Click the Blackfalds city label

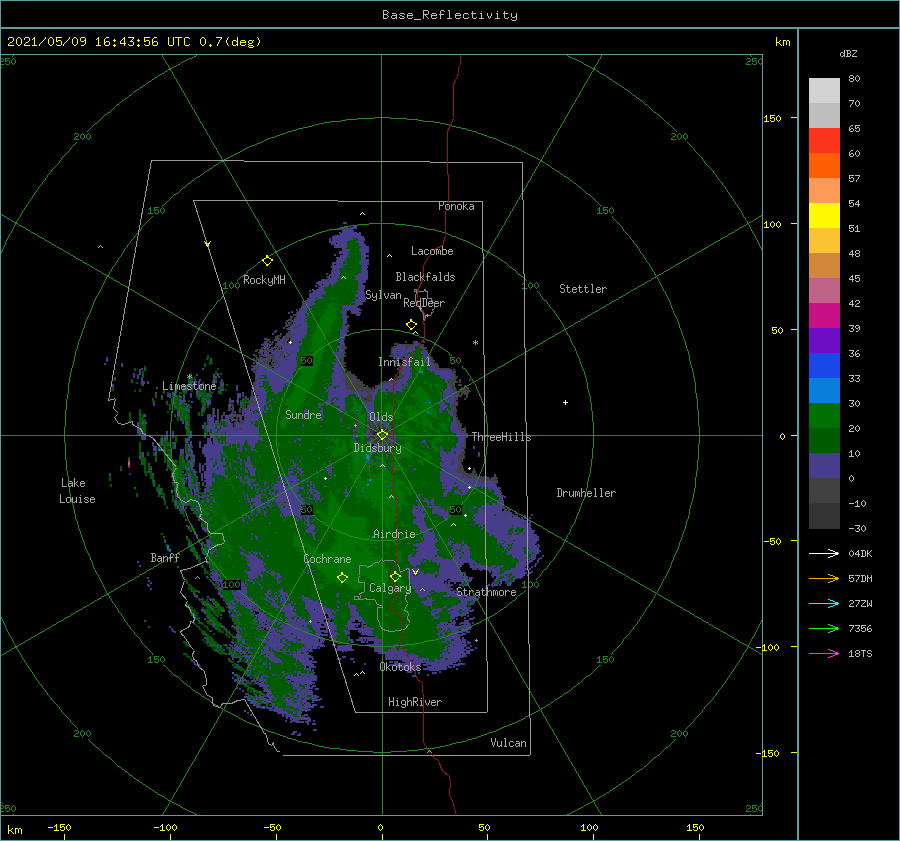click(425, 277)
